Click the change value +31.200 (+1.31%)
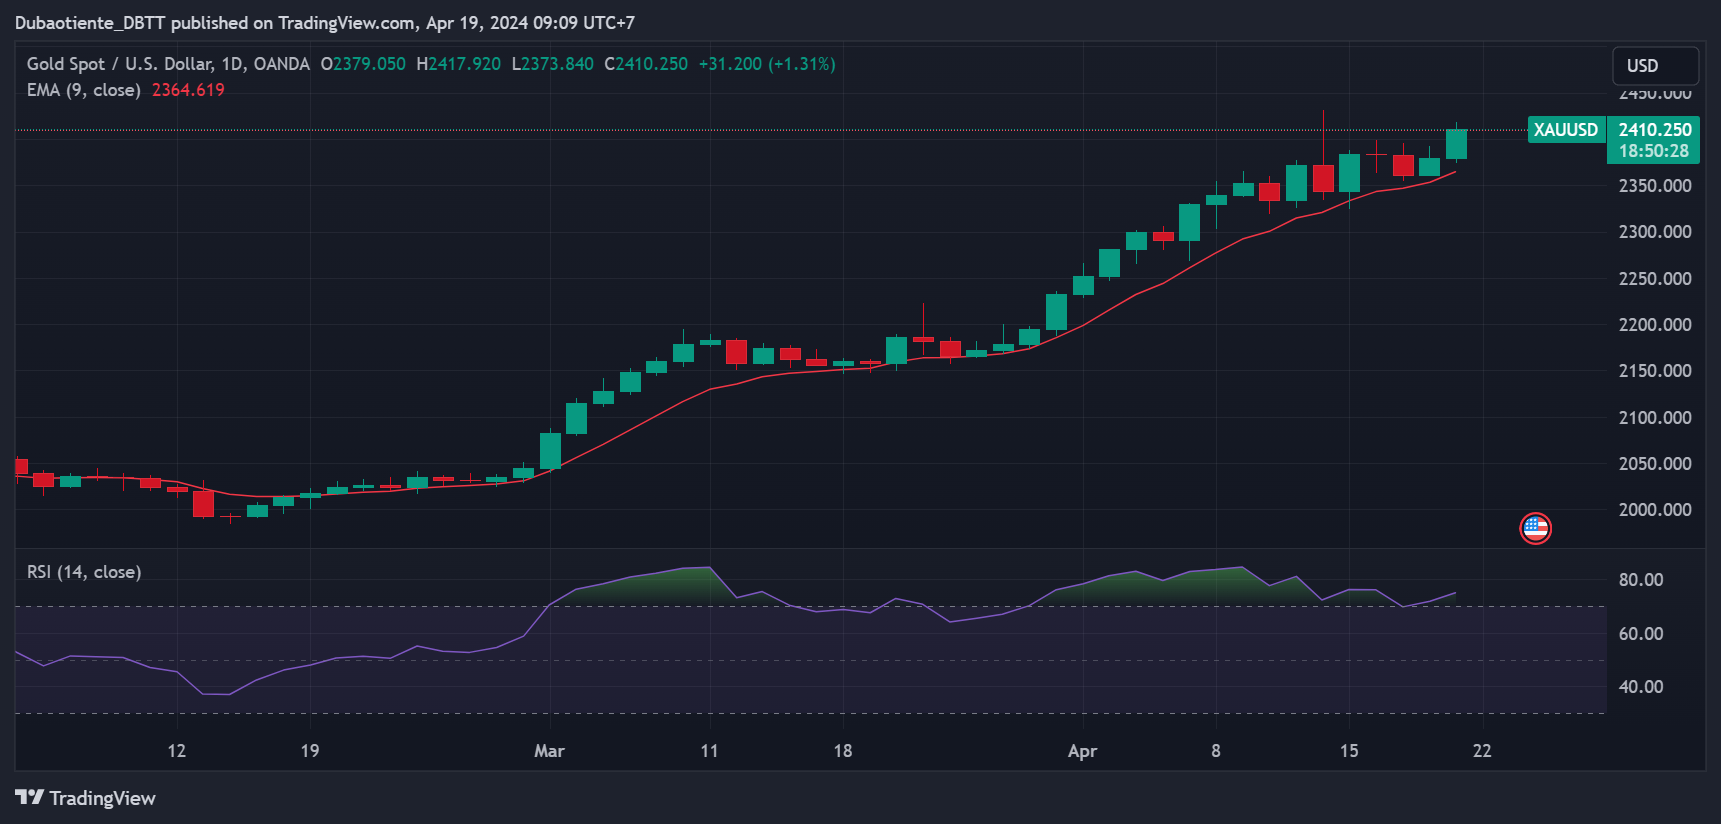 click(x=767, y=64)
